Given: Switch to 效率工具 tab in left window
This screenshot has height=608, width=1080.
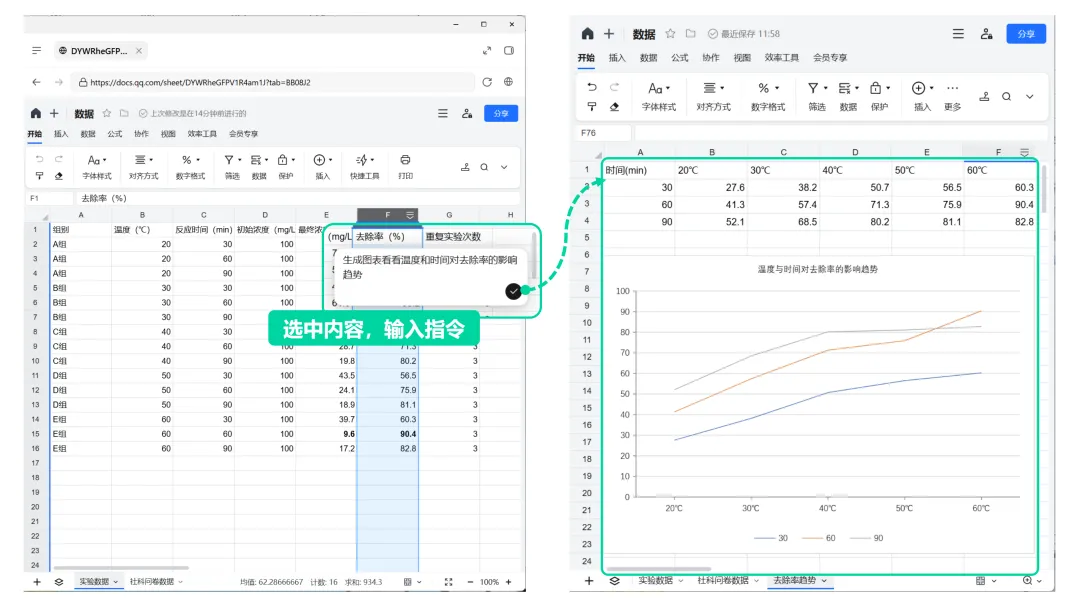Looking at the screenshot, I should tap(202, 134).
